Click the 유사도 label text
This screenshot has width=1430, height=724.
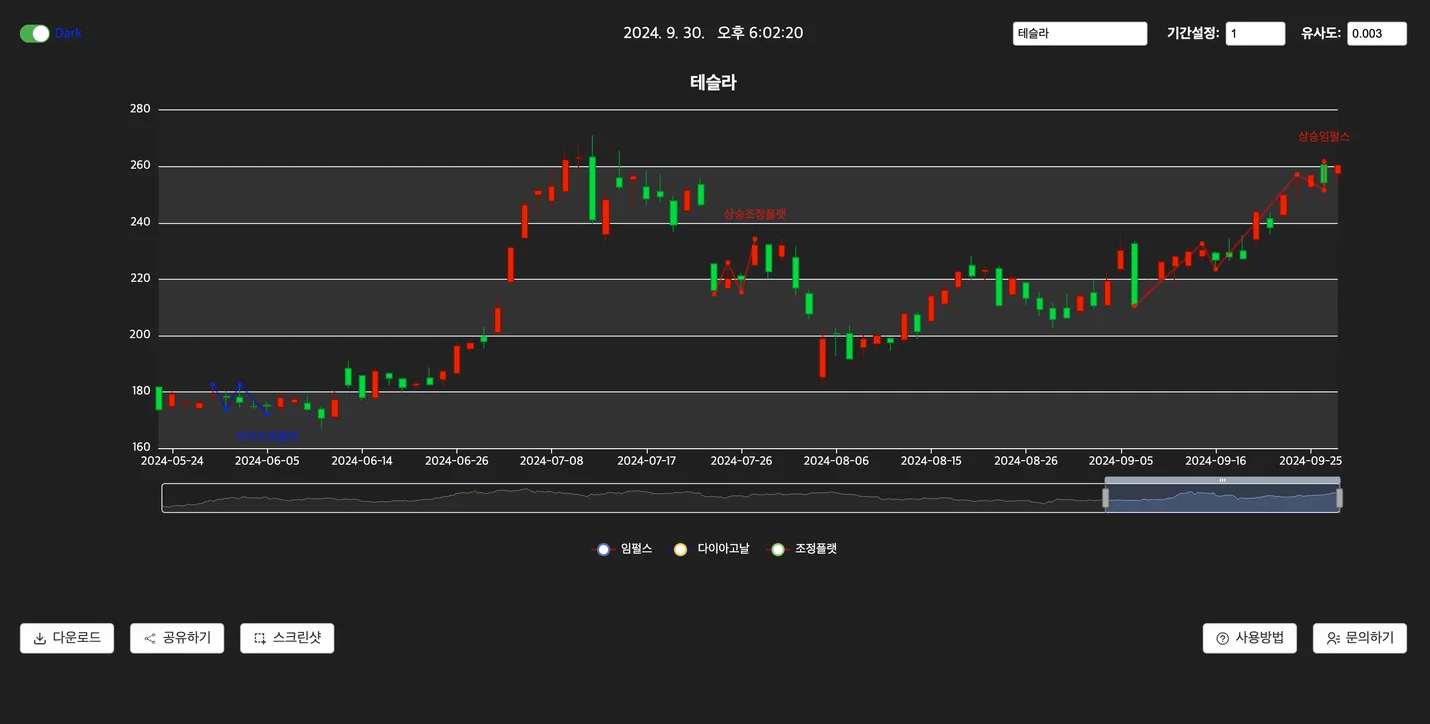click(x=1321, y=33)
